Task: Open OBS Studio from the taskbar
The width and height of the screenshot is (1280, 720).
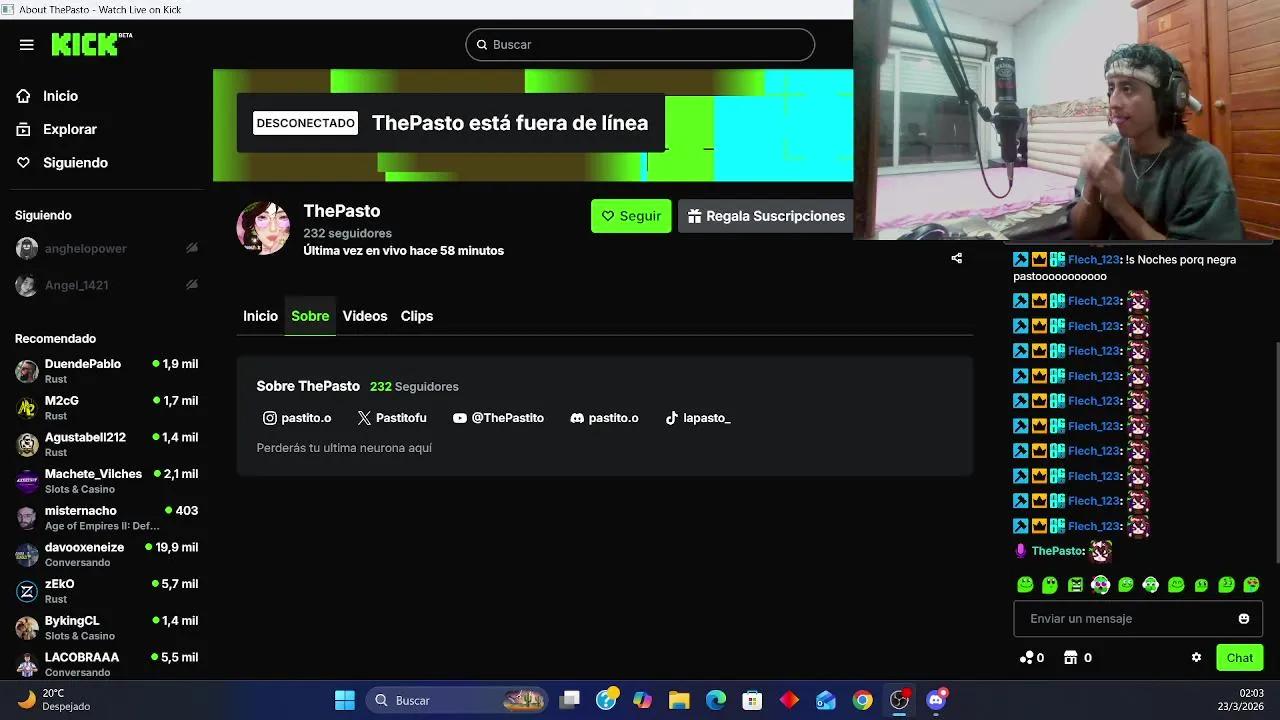Action: (899, 700)
